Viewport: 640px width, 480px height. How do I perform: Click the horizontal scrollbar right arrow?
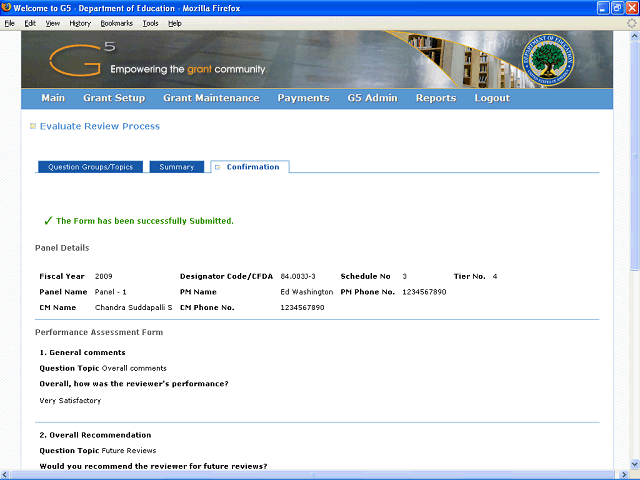point(624,475)
